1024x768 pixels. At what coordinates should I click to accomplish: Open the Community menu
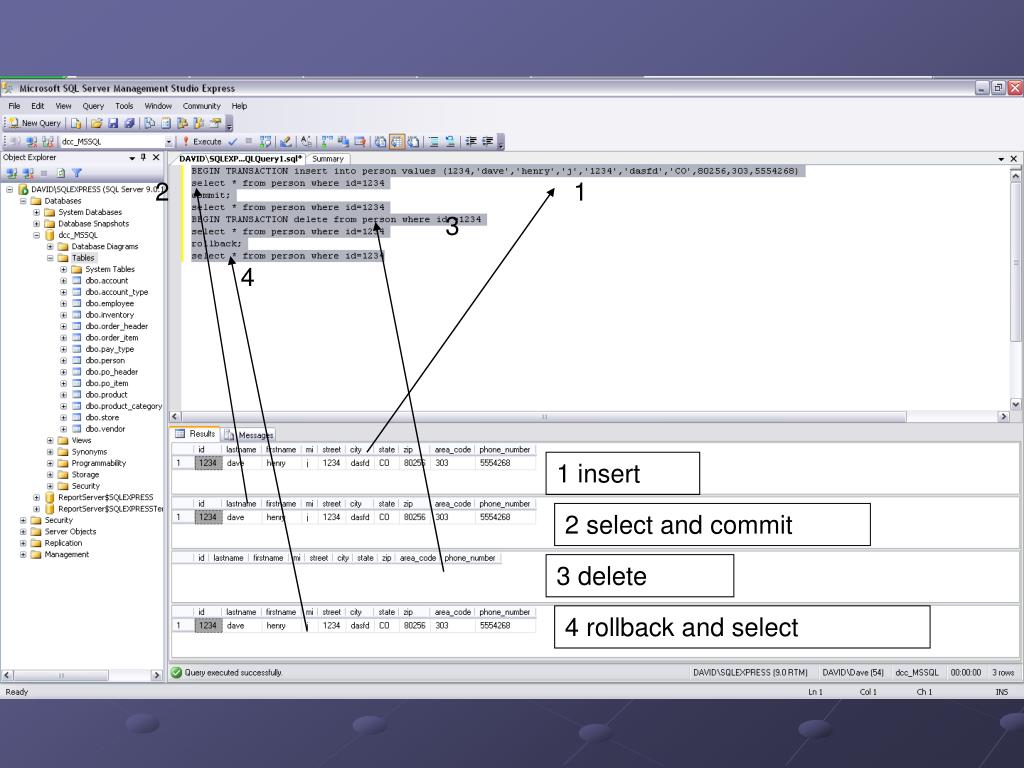201,106
